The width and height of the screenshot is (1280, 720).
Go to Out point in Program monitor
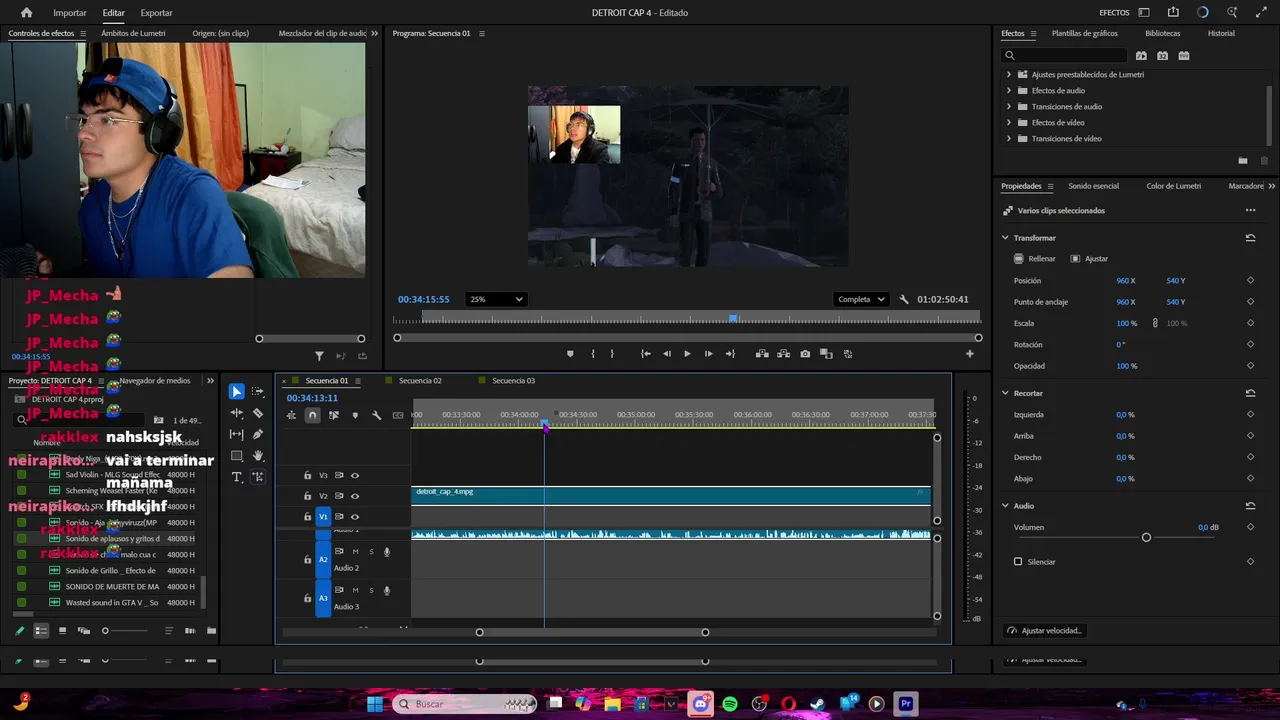(x=730, y=354)
